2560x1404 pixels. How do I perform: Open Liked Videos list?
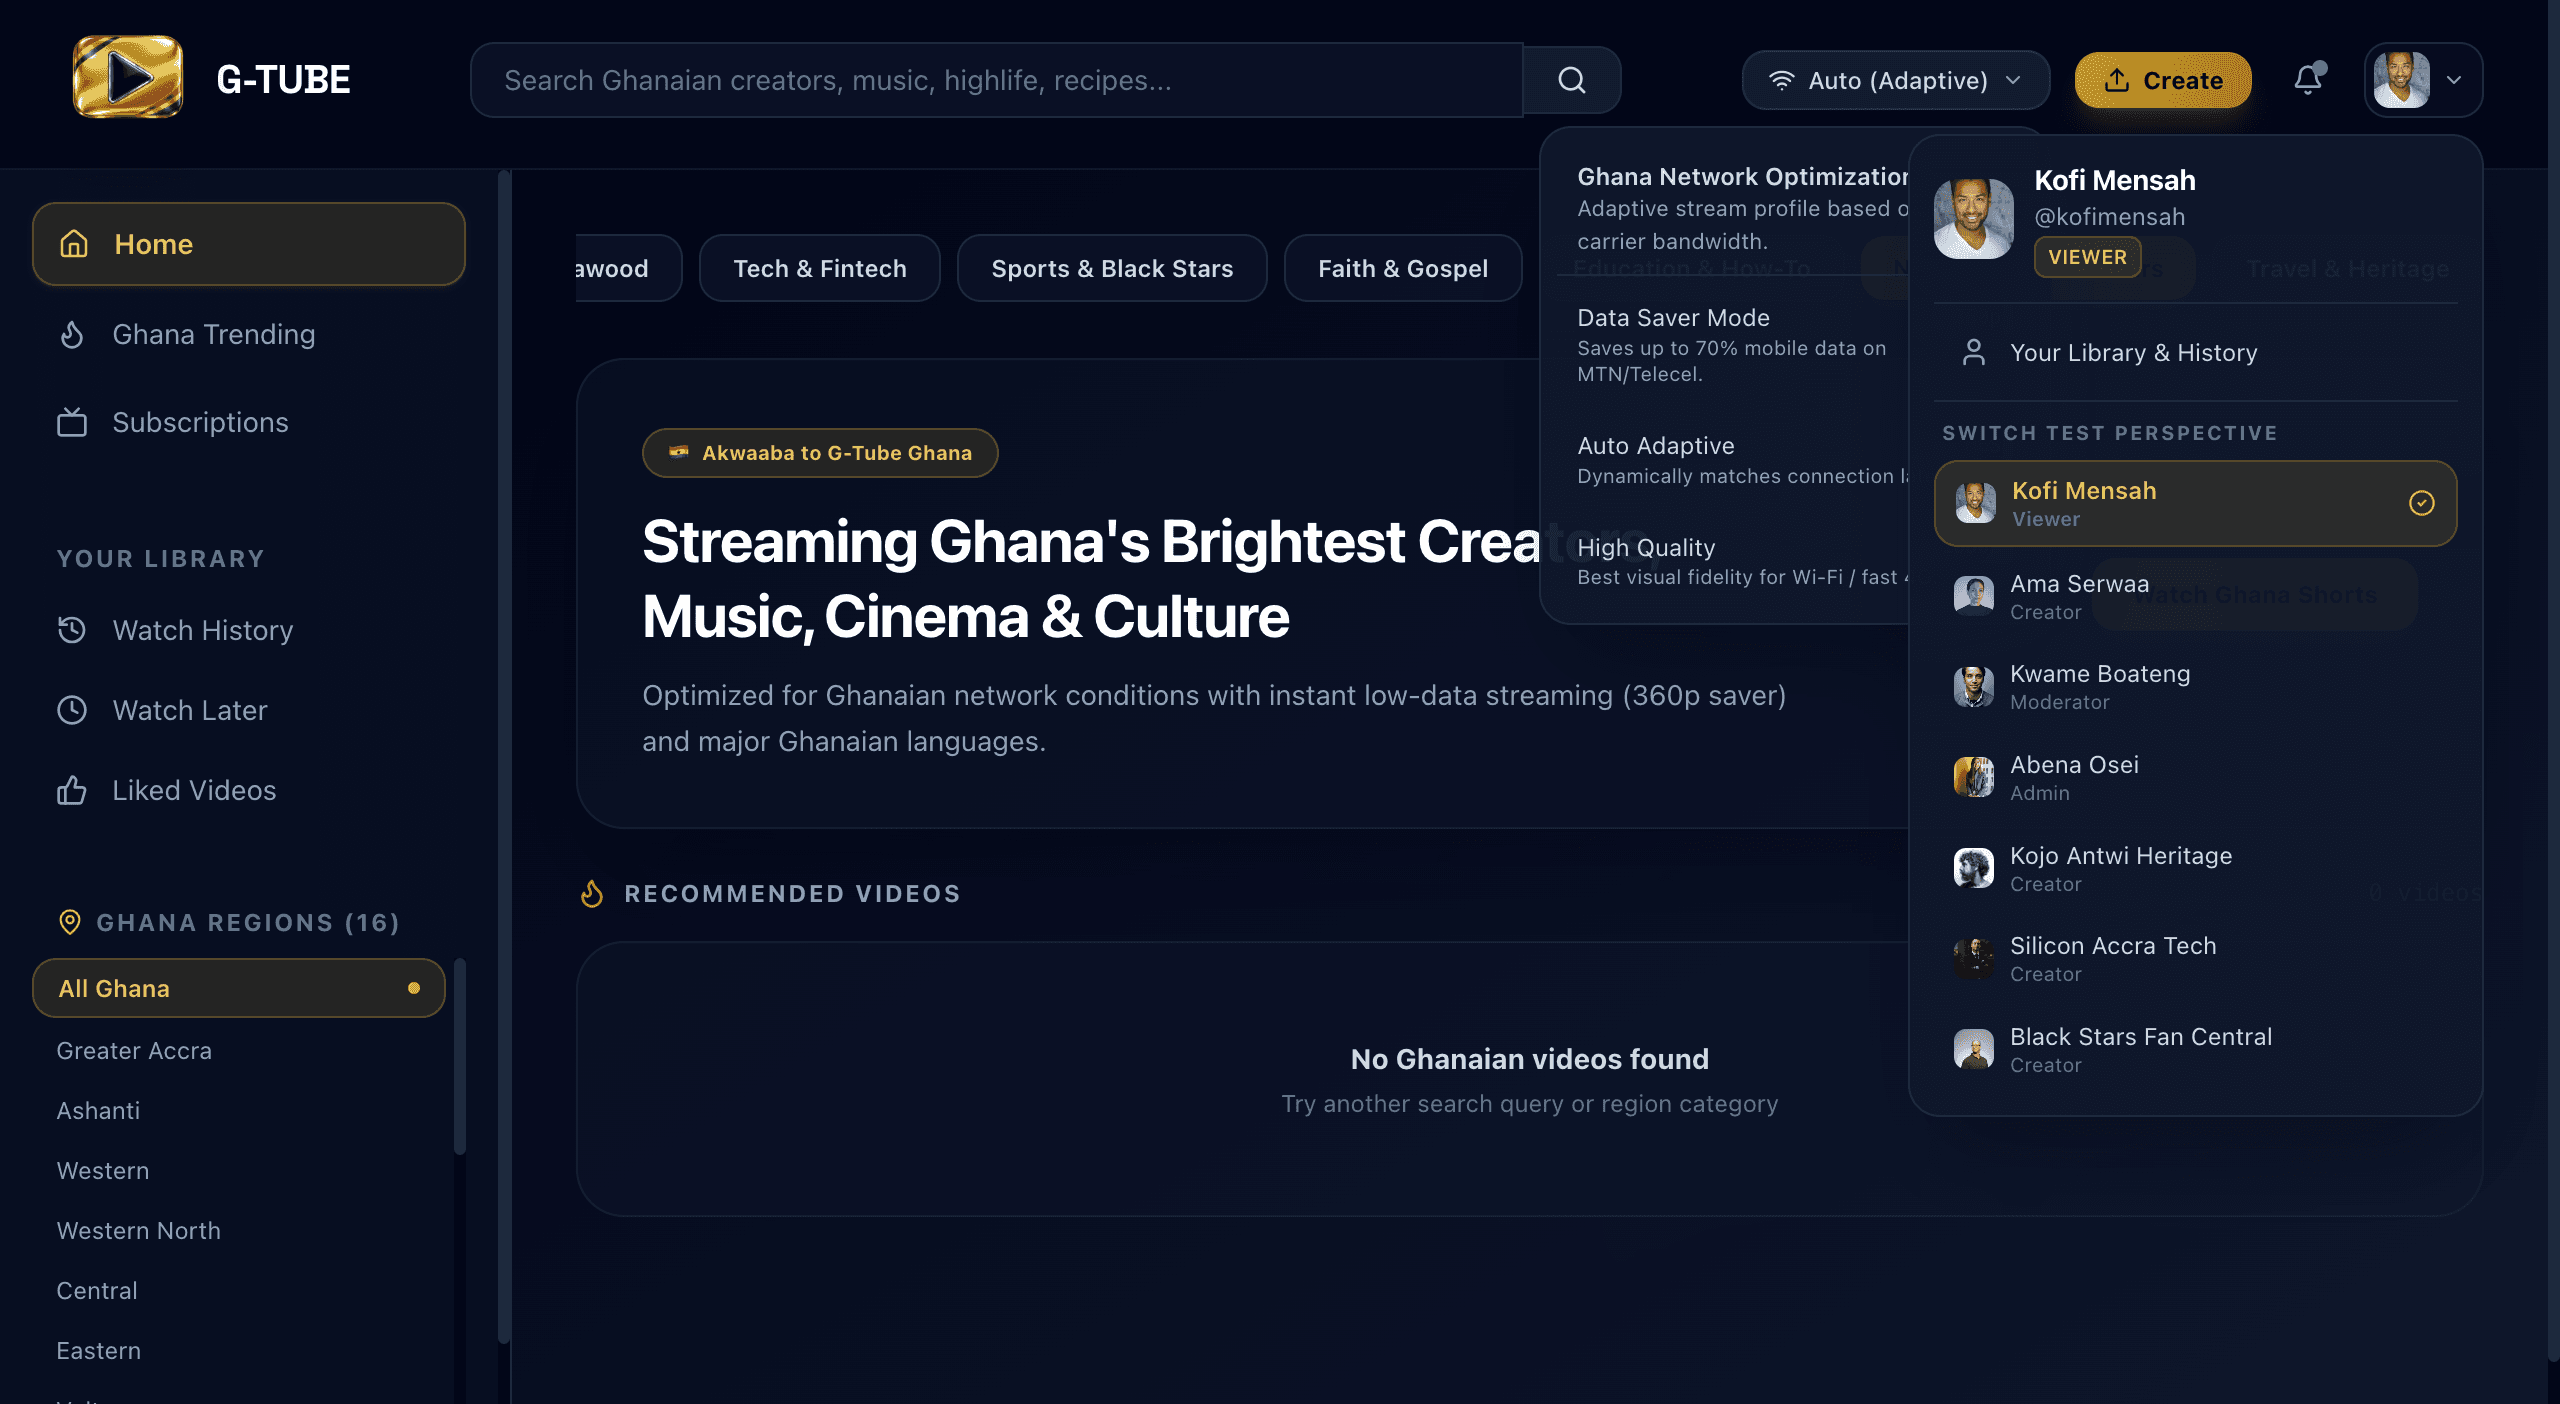(x=249, y=790)
